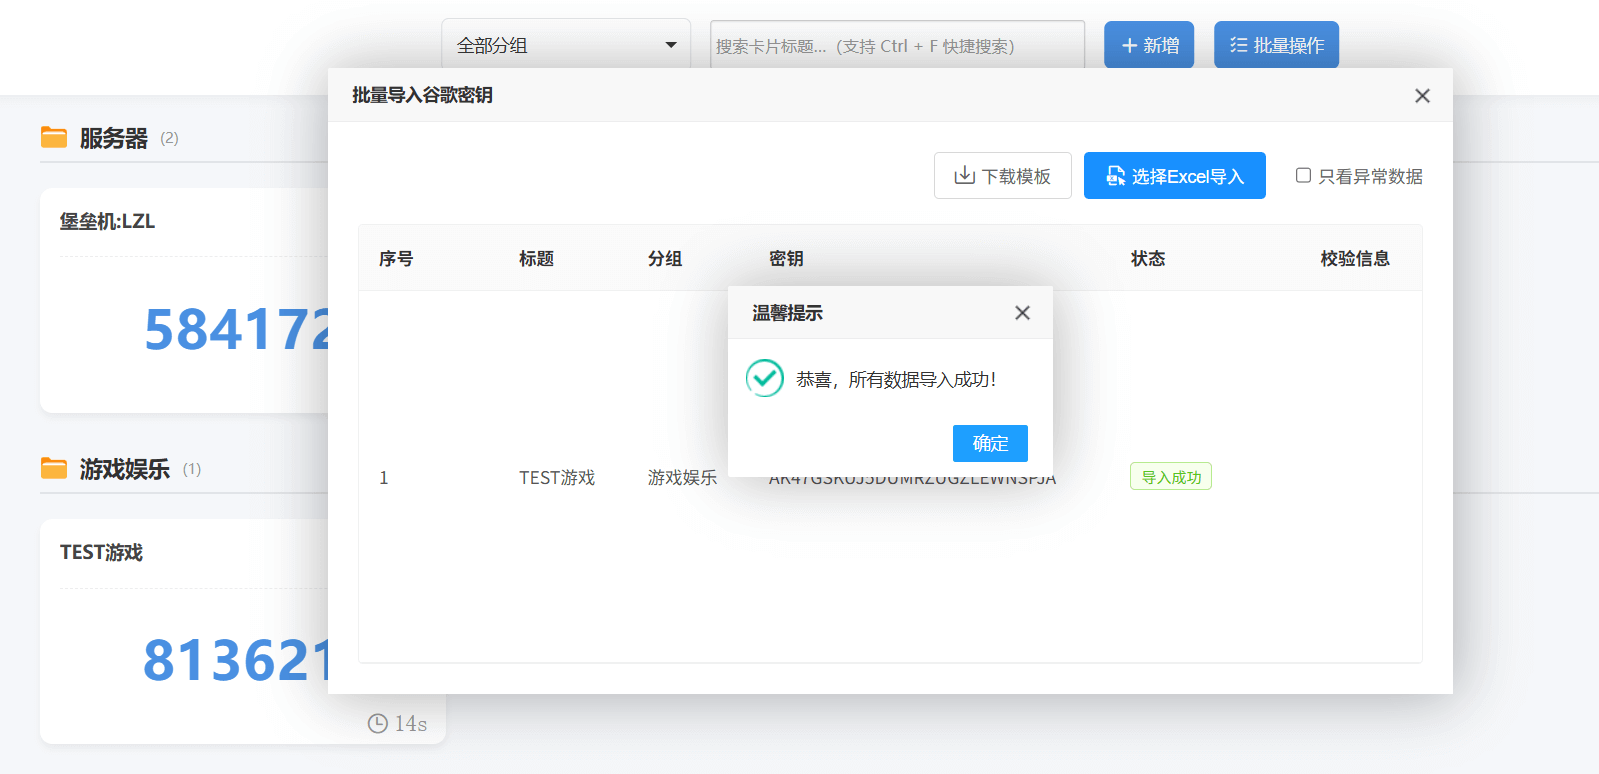Click the 584172 verification code

point(237,330)
